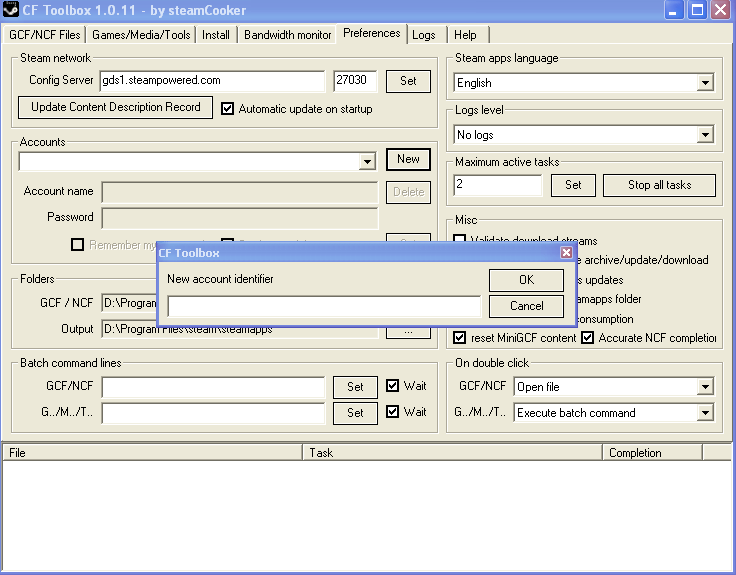Click the G../M../T.. batch command field
The image size is (736, 575).
pos(213,413)
